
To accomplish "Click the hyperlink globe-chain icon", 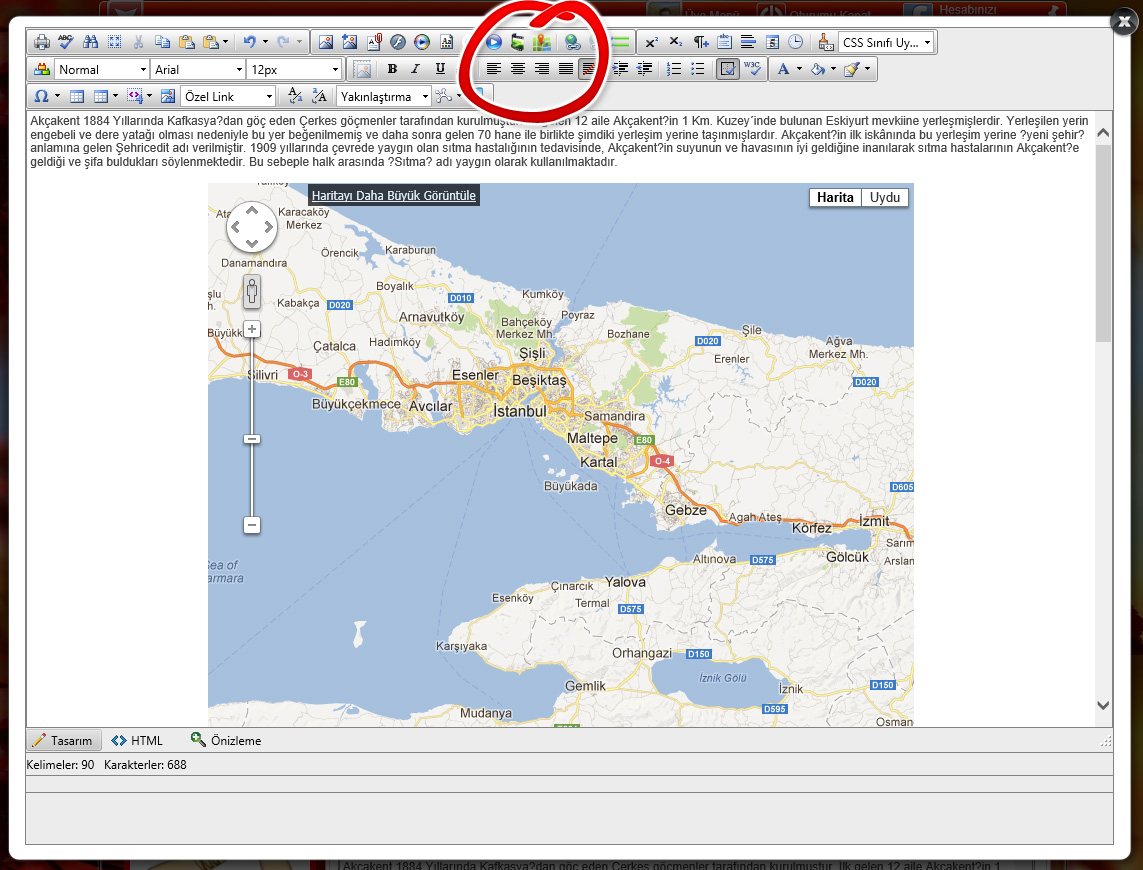I will (573, 42).
